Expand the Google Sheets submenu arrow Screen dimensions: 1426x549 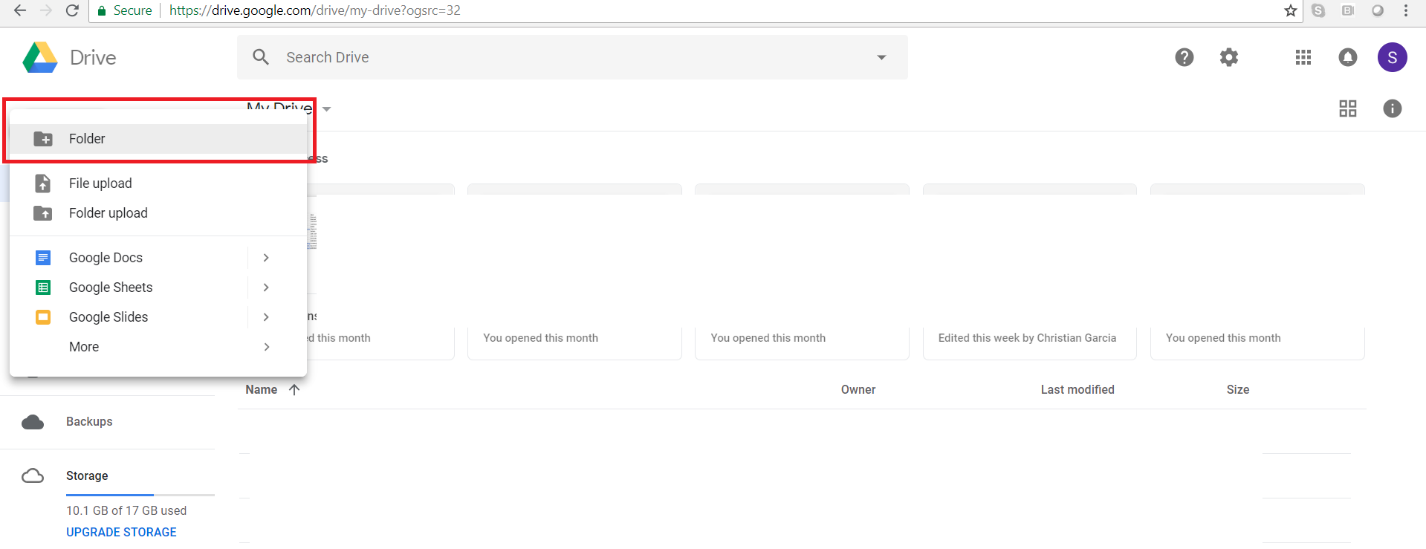(x=266, y=288)
